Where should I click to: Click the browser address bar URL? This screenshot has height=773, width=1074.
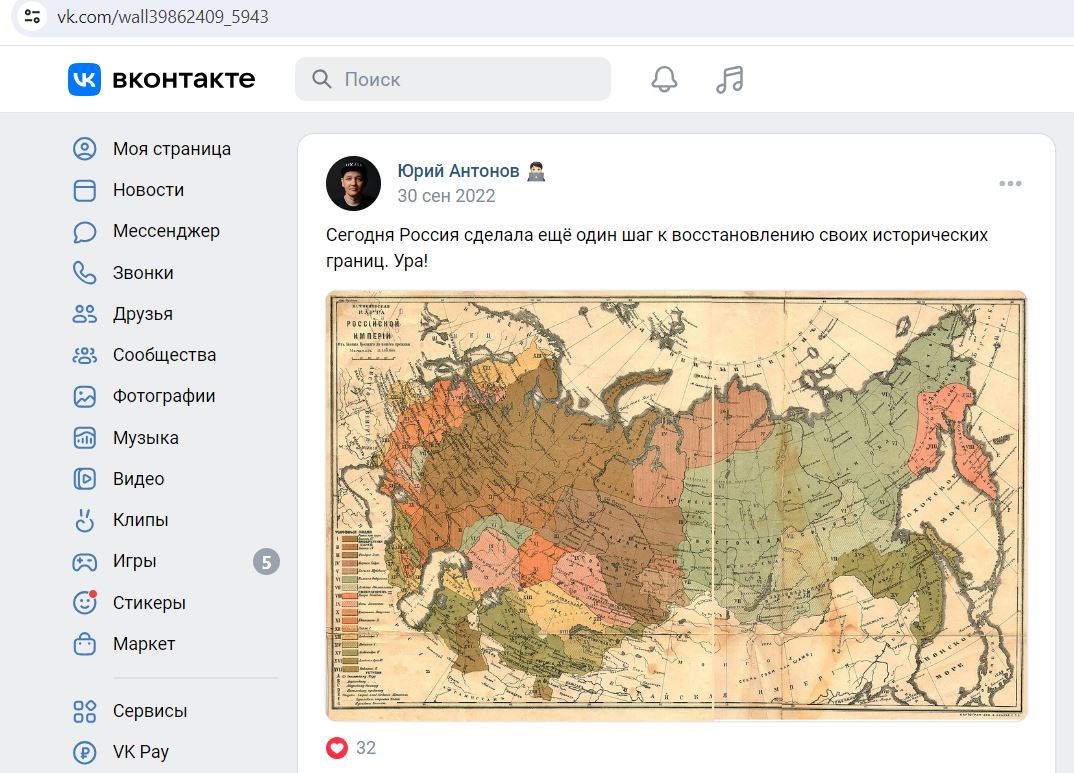coord(163,16)
